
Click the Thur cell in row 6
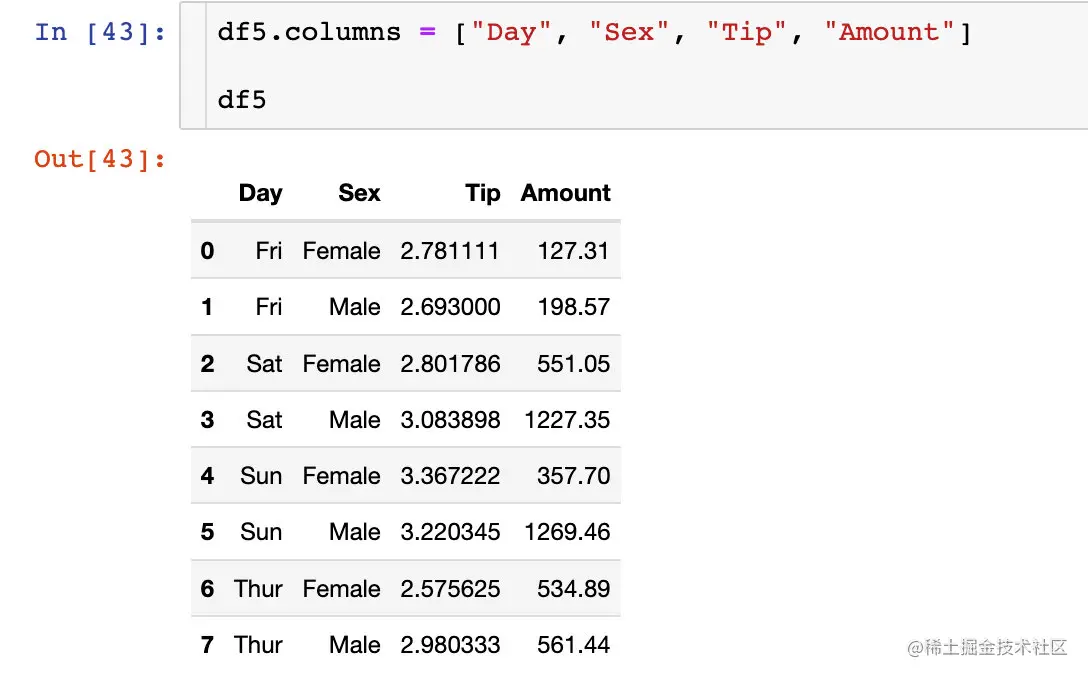pyautogui.click(x=258, y=589)
